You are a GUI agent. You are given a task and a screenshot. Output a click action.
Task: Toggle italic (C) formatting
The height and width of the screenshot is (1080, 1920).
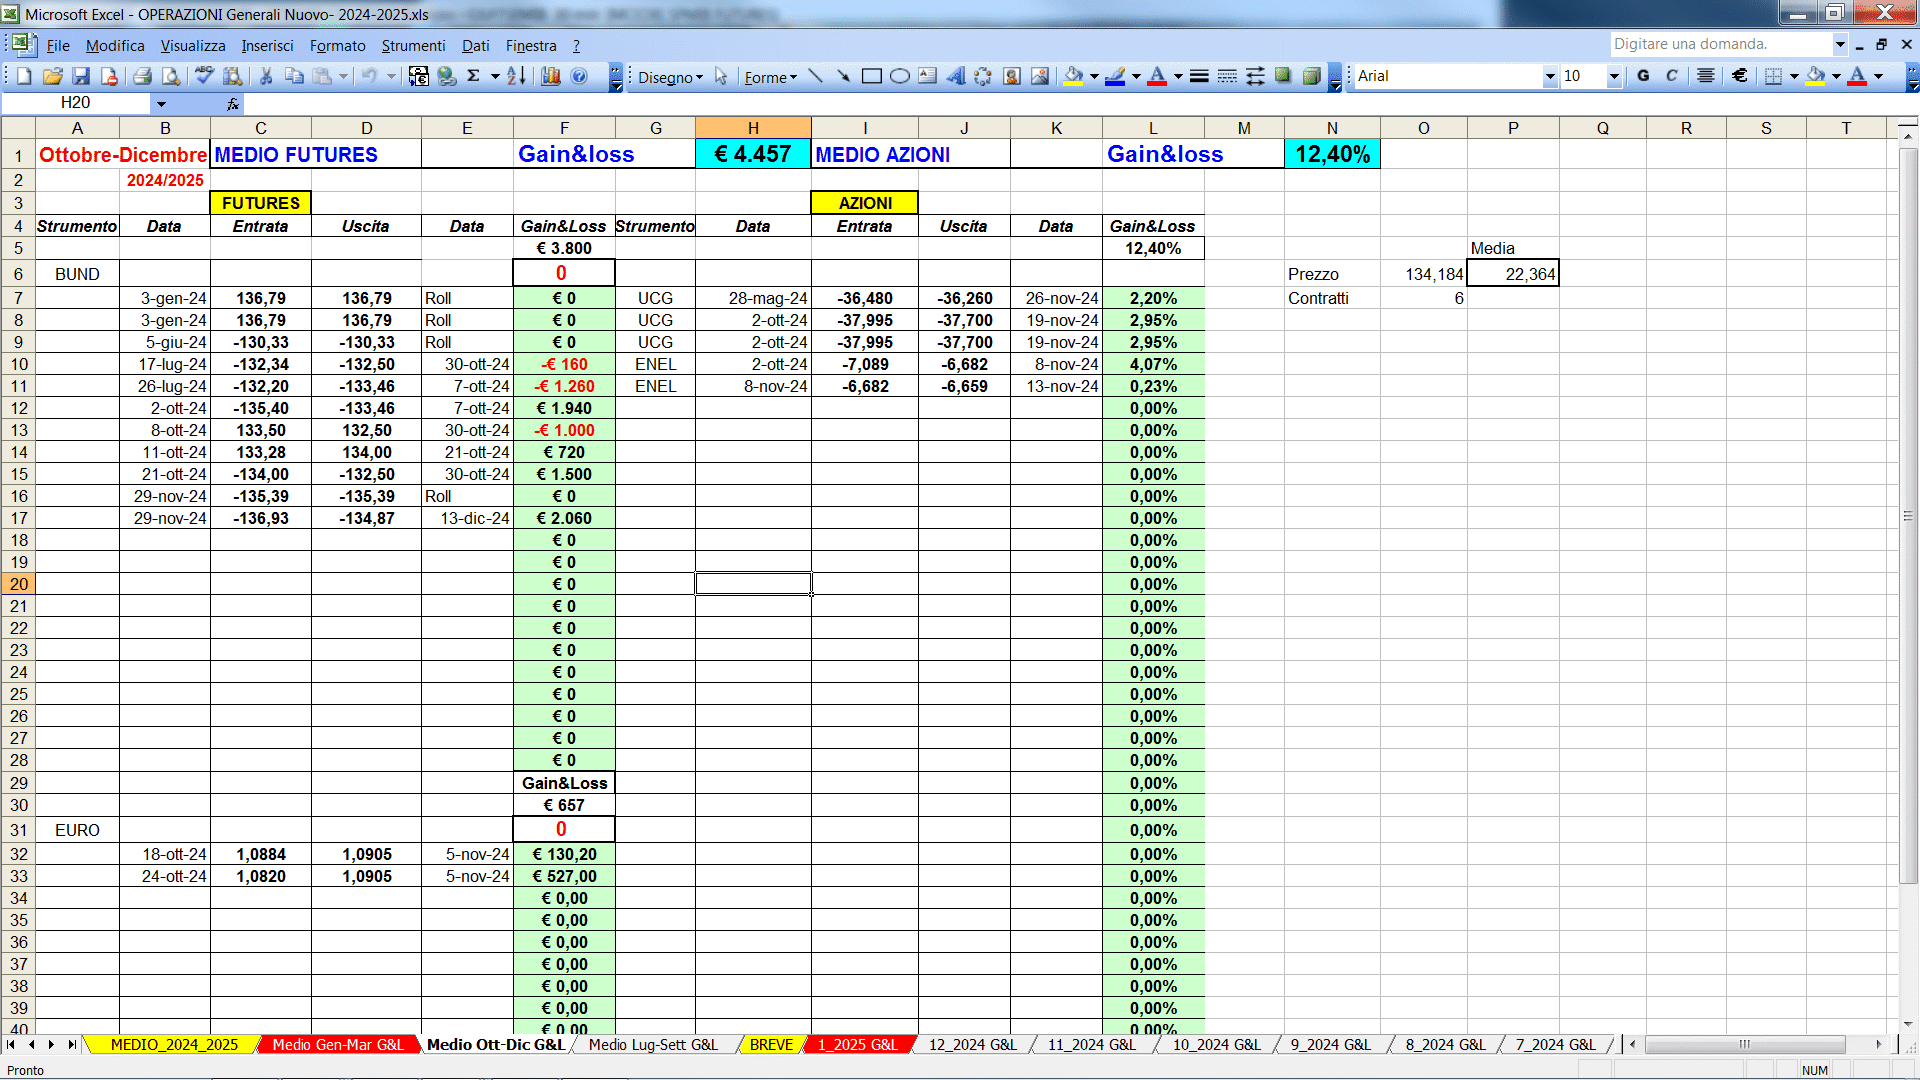click(1671, 76)
